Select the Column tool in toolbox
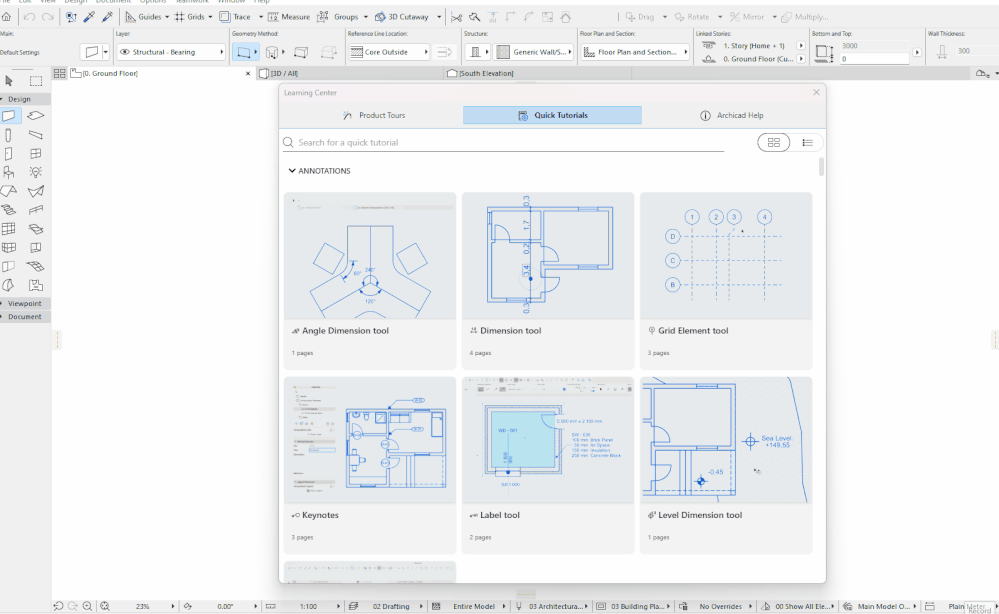This screenshot has width=999, height=614. (8, 135)
